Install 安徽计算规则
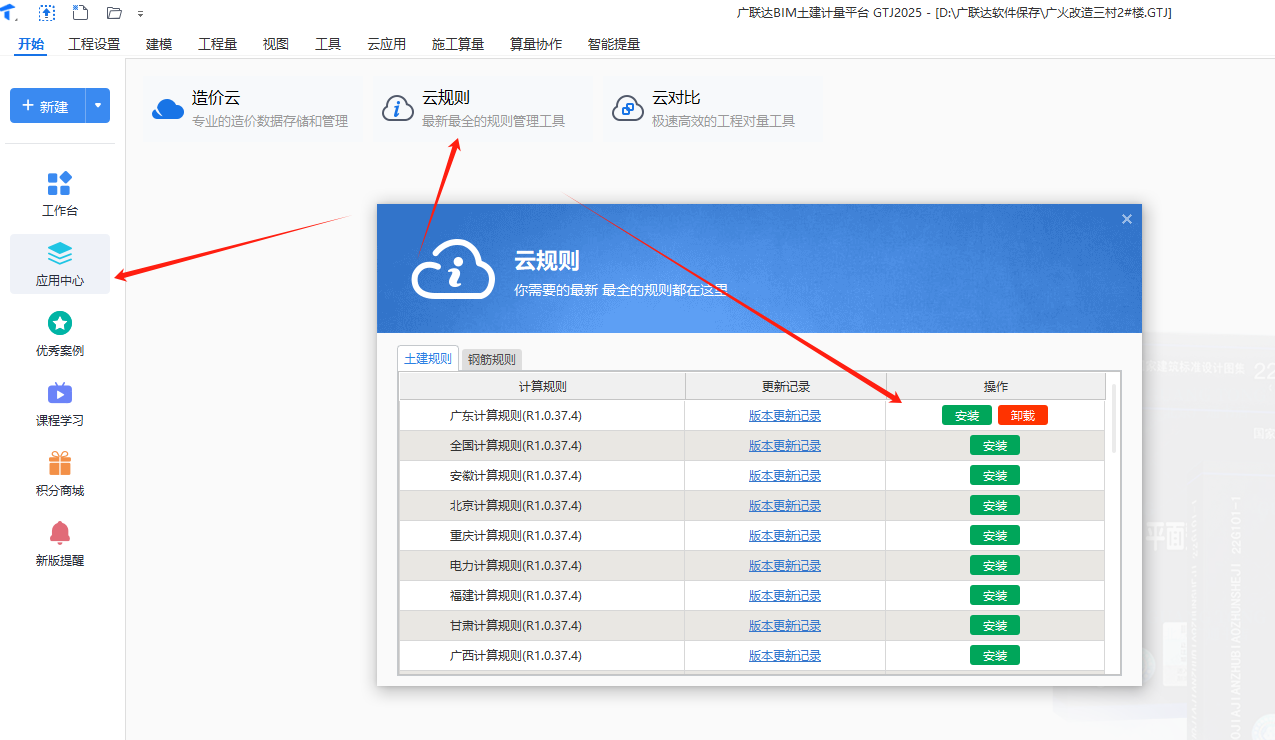The height and width of the screenshot is (740, 1275). [995, 475]
